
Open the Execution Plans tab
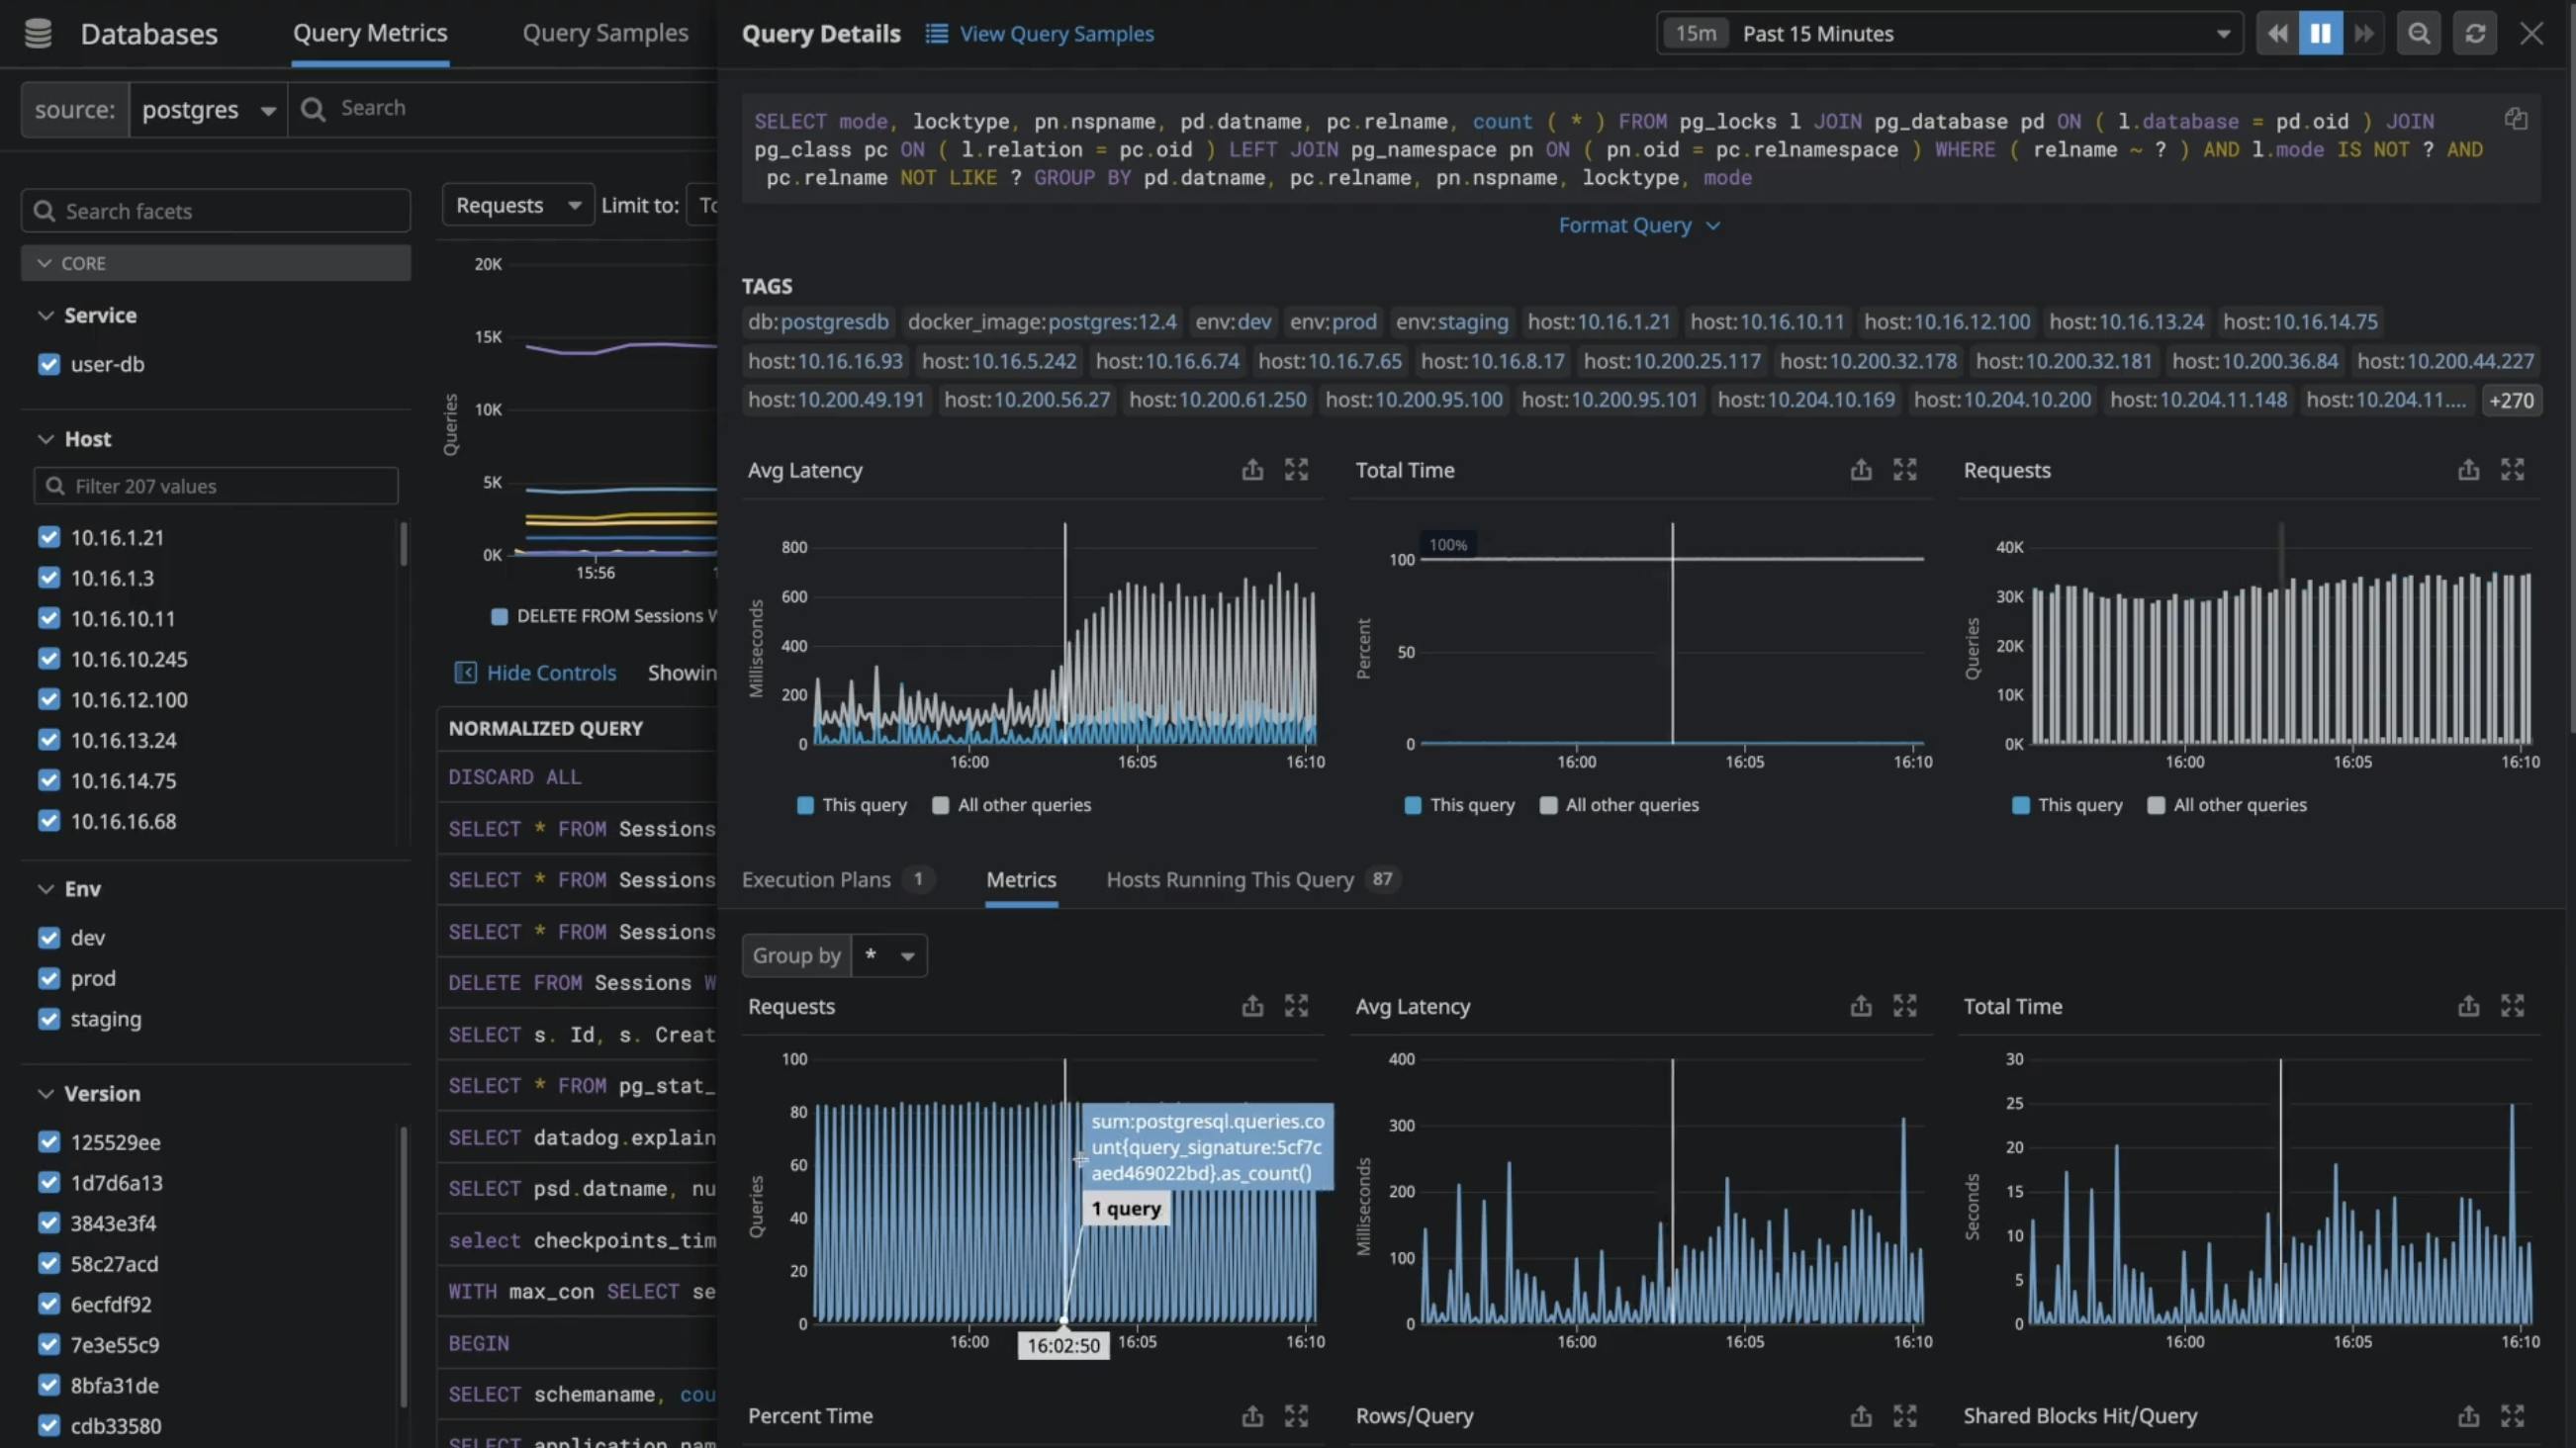tap(816, 879)
